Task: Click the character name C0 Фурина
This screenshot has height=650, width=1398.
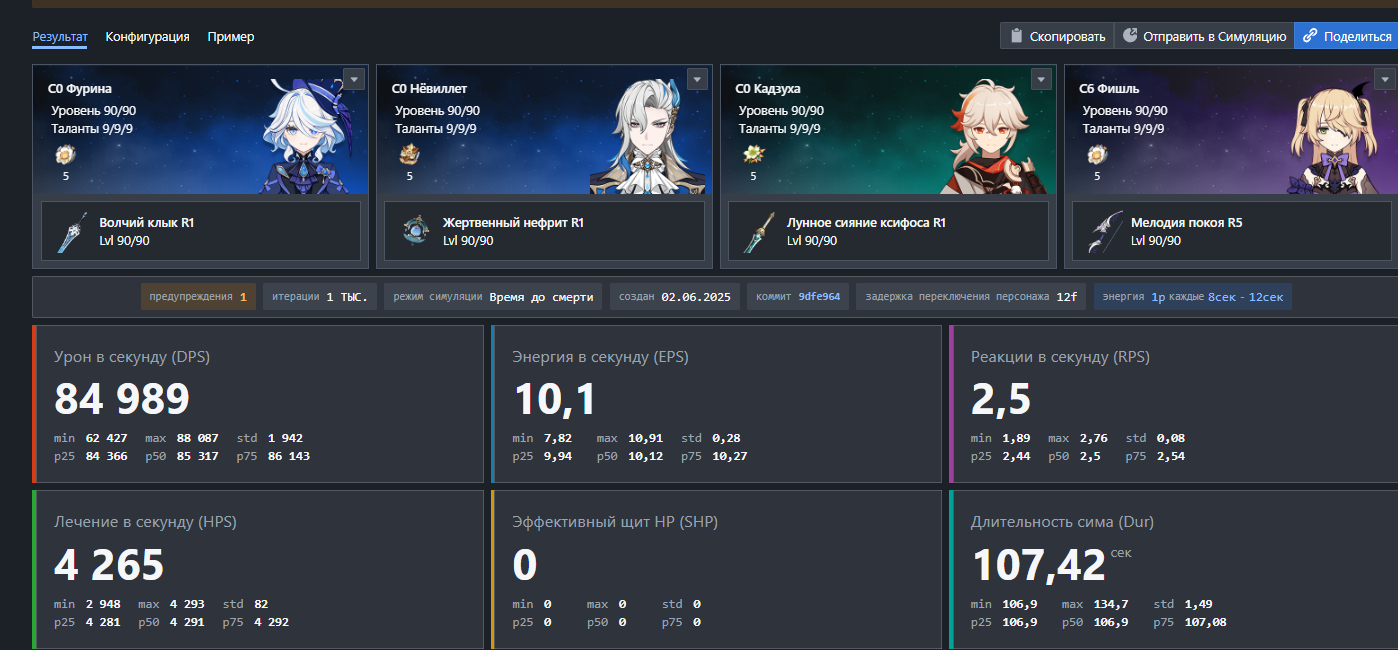Action: (x=80, y=89)
